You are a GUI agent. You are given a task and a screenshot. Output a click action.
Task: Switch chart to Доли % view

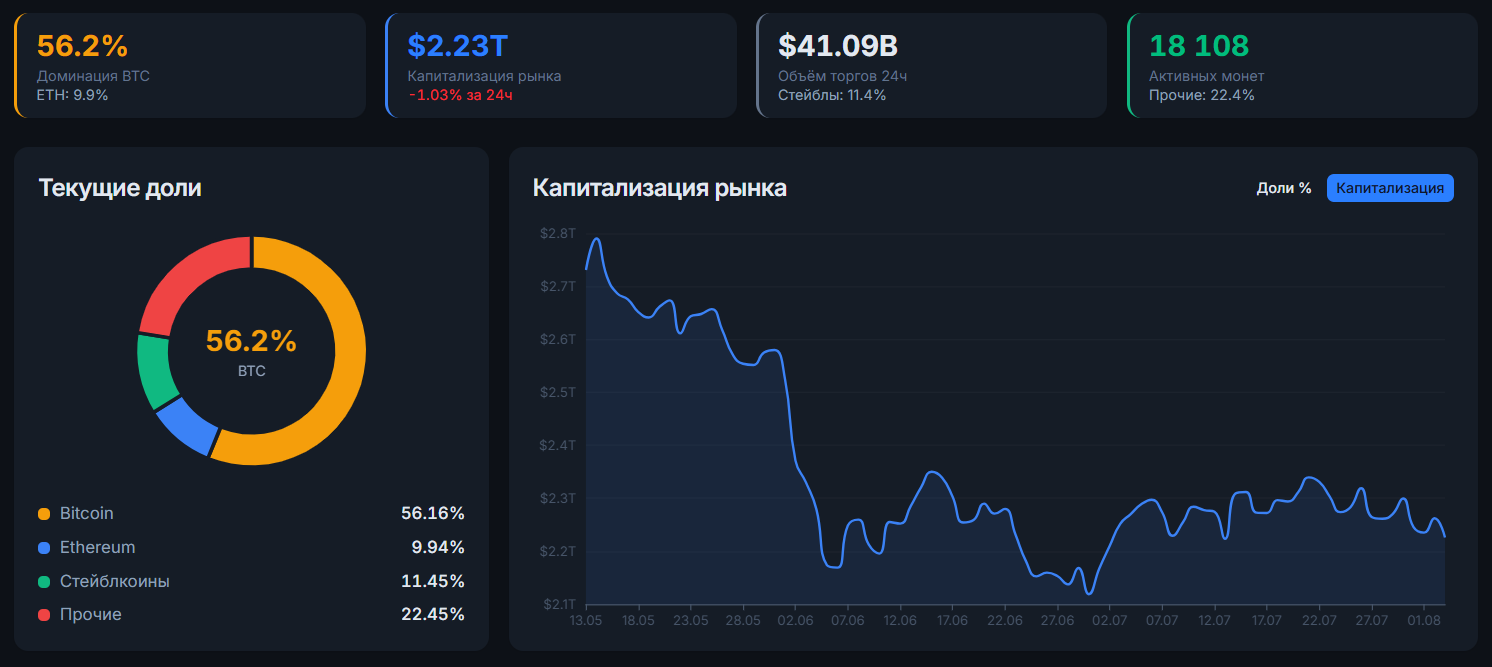[1283, 188]
